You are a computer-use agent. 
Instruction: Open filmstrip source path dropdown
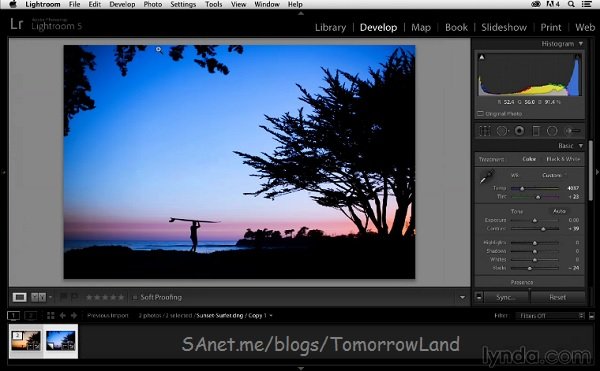tap(271, 316)
